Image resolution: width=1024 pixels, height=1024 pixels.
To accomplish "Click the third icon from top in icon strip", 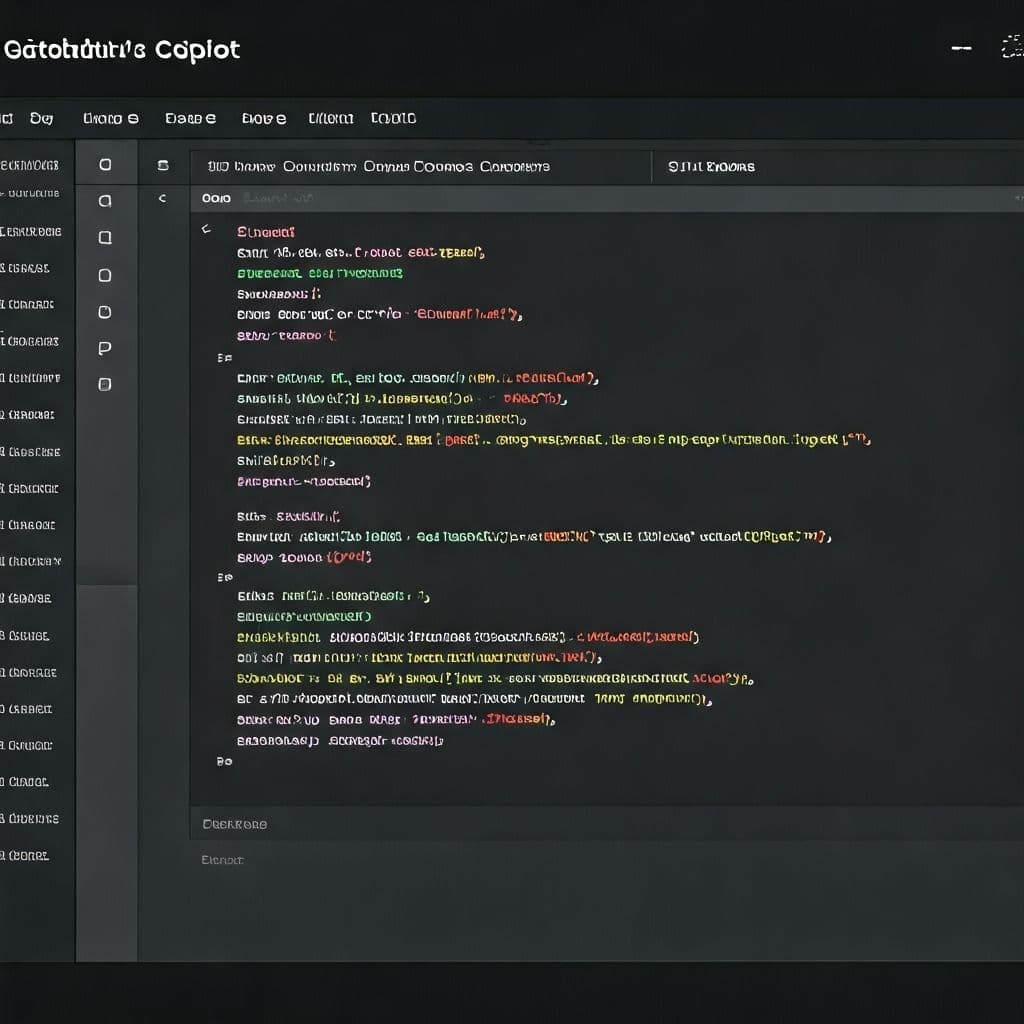I will point(105,238).
